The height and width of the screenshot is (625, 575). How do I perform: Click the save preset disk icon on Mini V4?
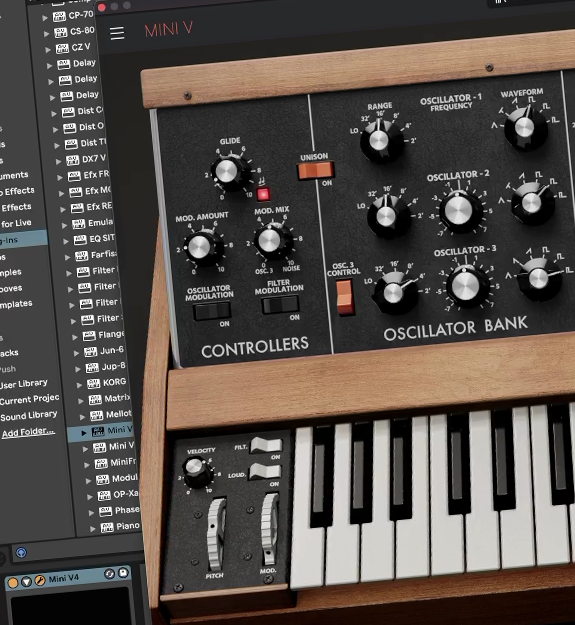coord(123,572)
